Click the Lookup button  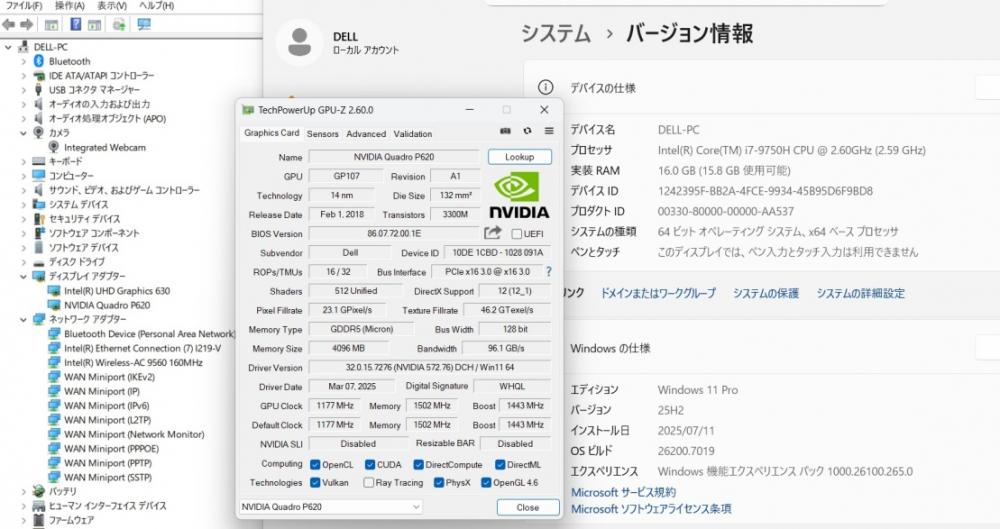click(x=520, y=157)
